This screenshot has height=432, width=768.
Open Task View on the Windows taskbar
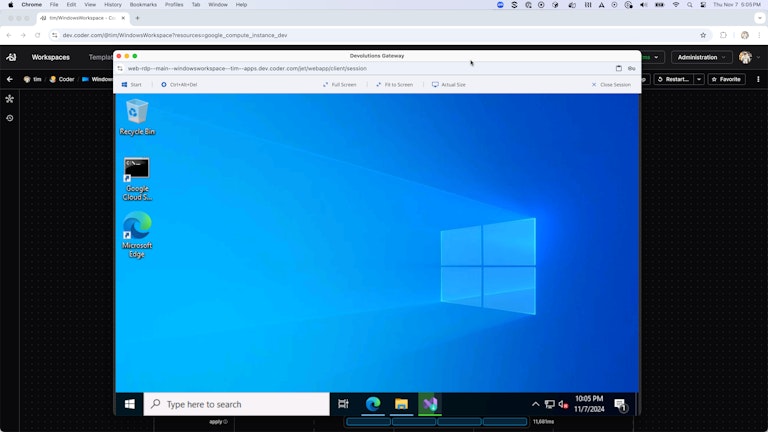tap(343, 404)
